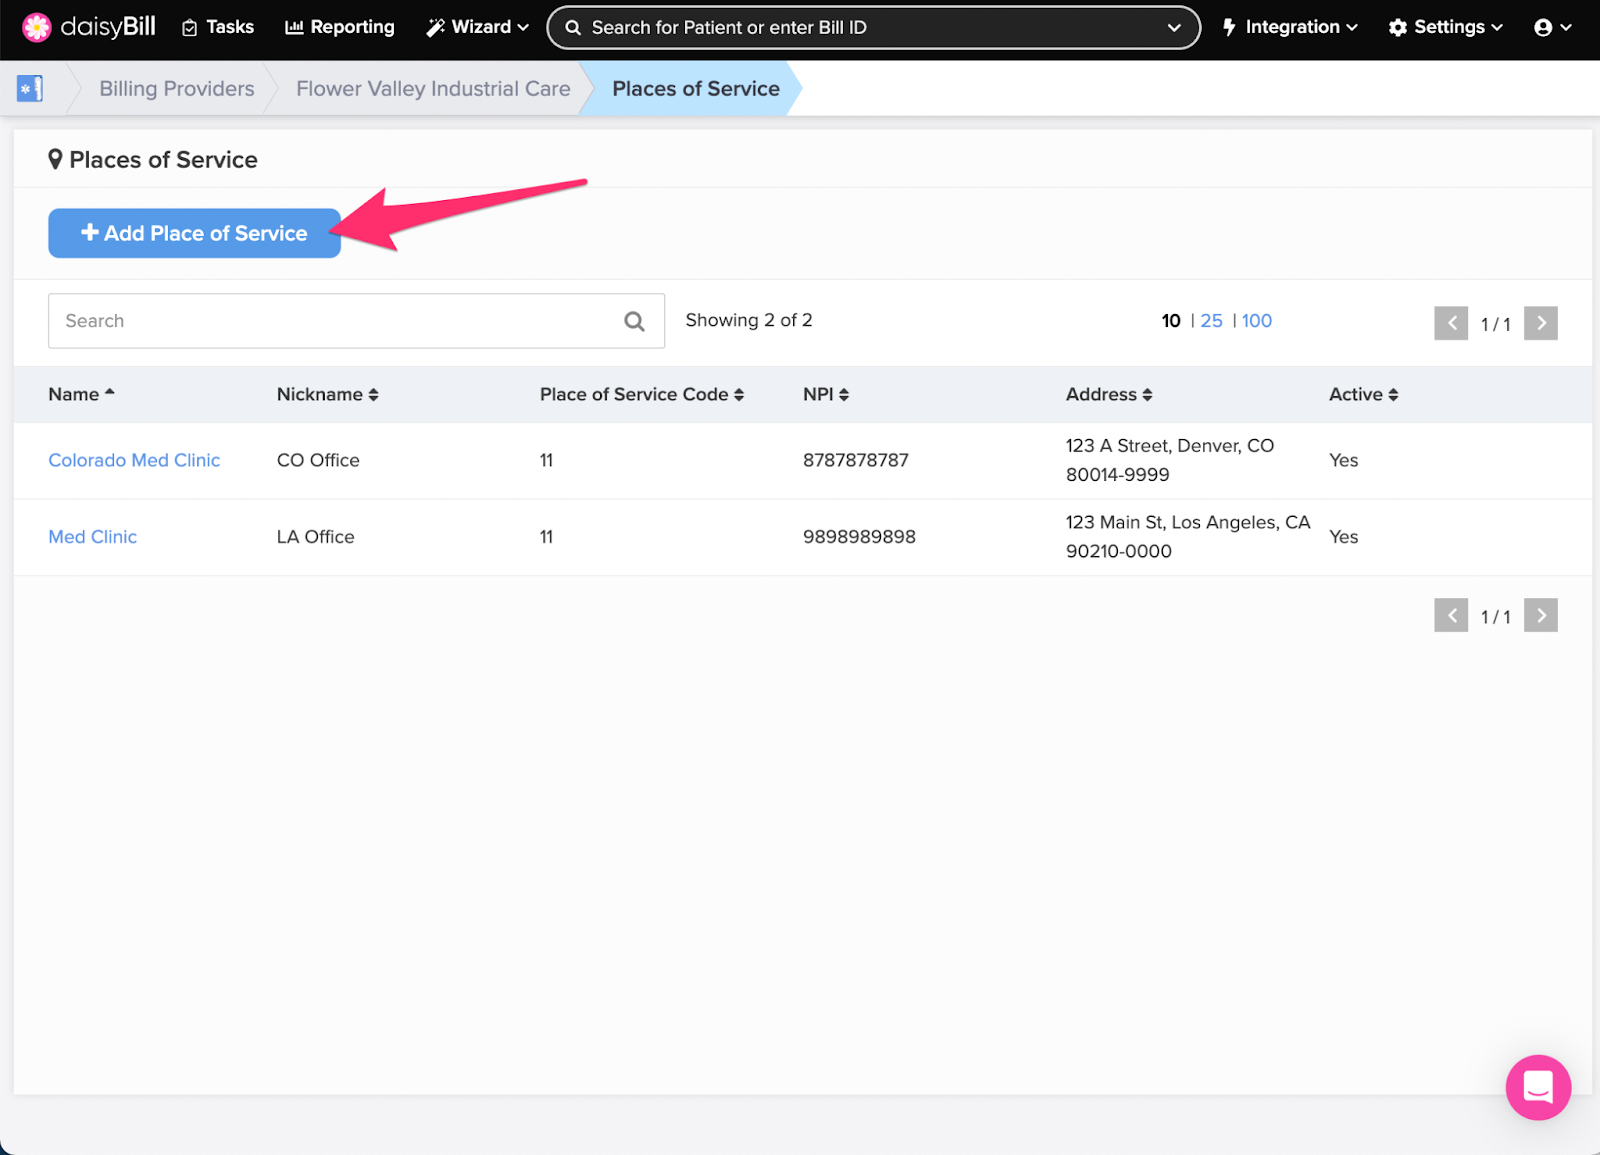Click the magnifying glass search icon
1600x1155 pixels.
[634, 321]
